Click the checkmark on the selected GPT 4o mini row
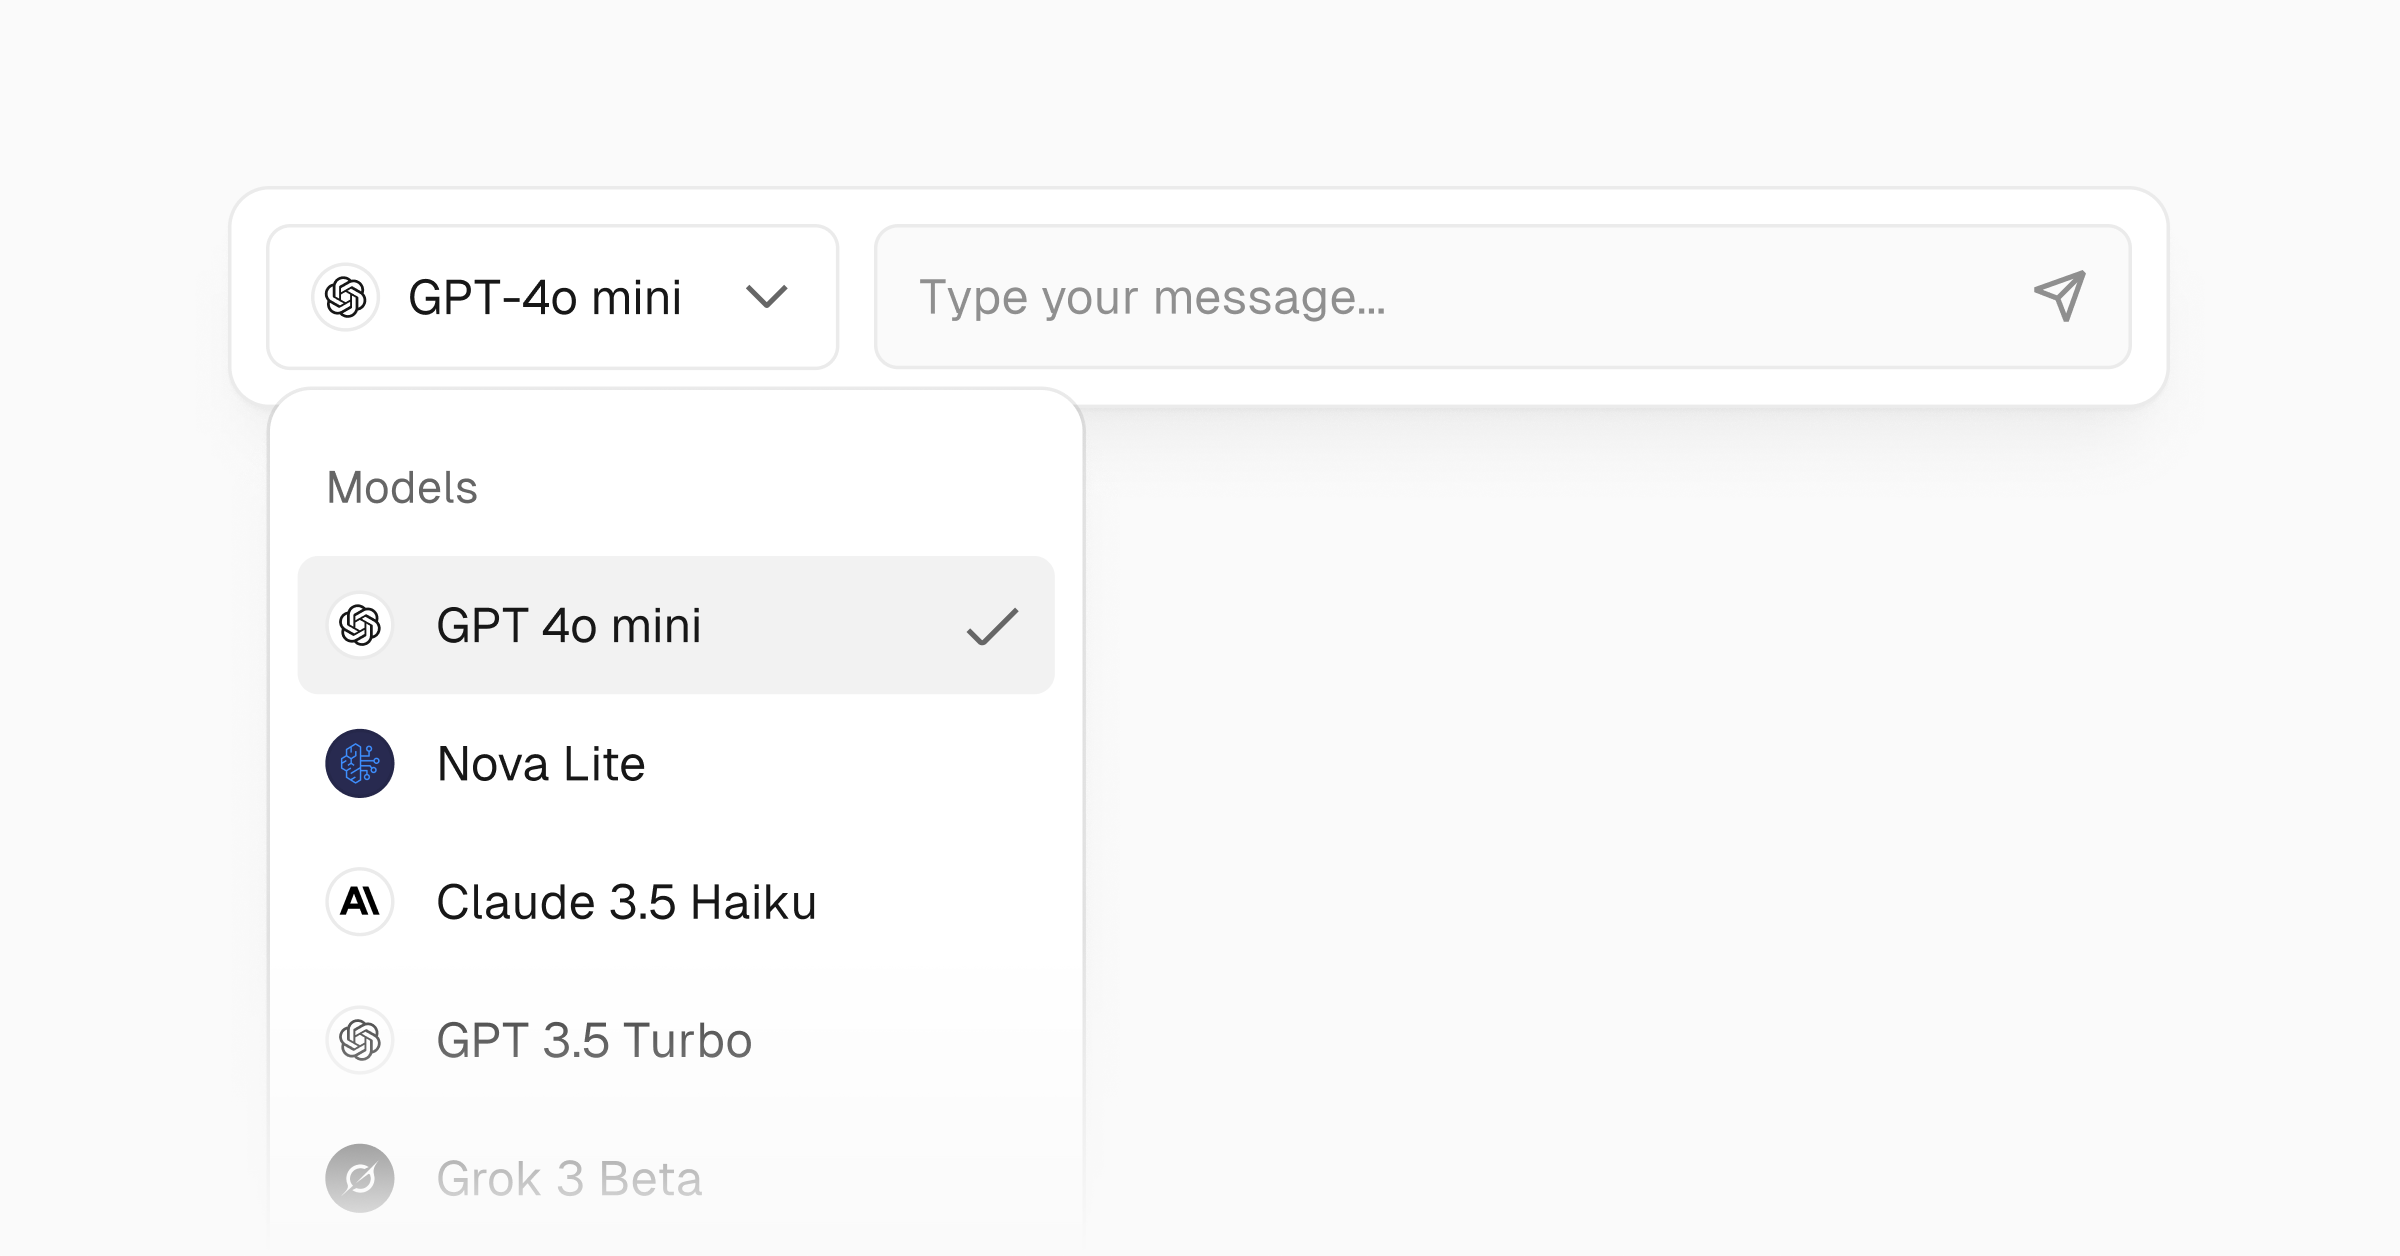 pyautogui.click(x=992, y=627)
